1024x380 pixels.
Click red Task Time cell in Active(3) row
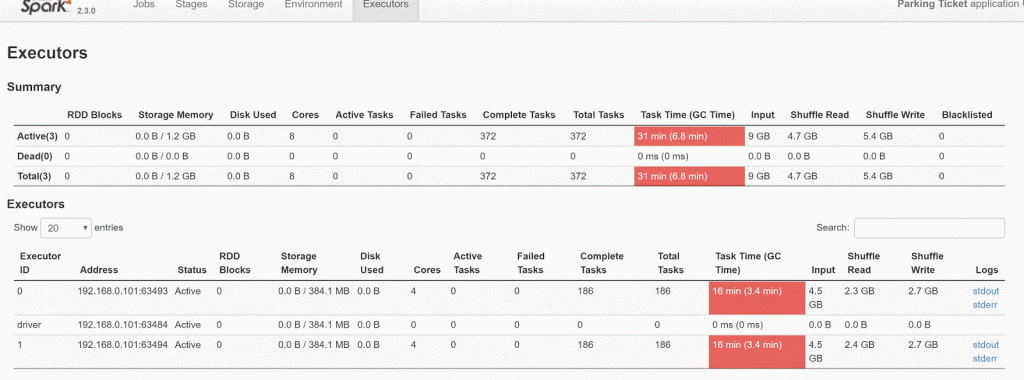pyautogui.click(x=689, y=136)
